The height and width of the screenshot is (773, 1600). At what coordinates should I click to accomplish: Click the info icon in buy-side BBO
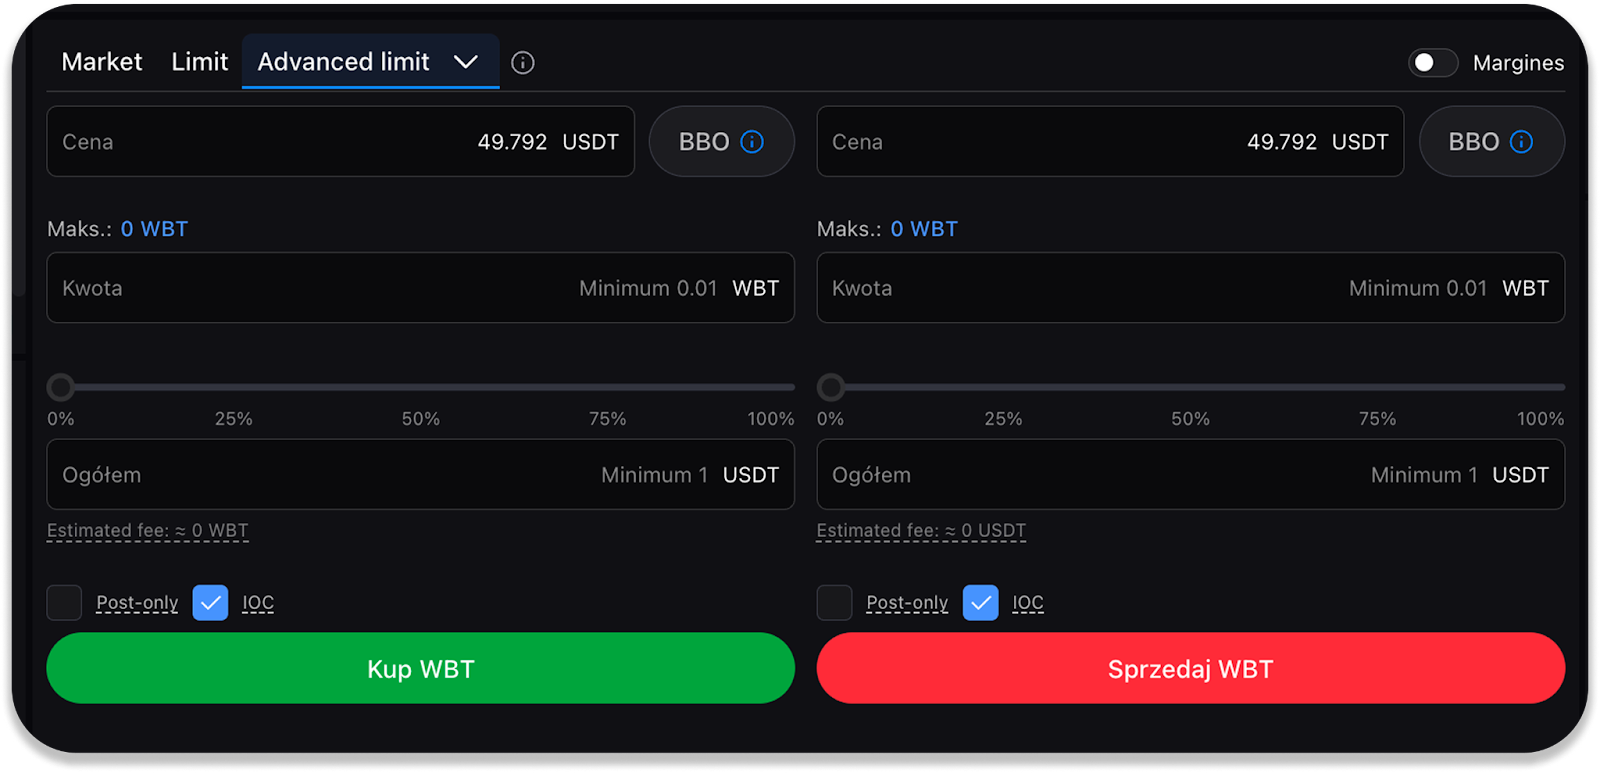pos(752,142)
